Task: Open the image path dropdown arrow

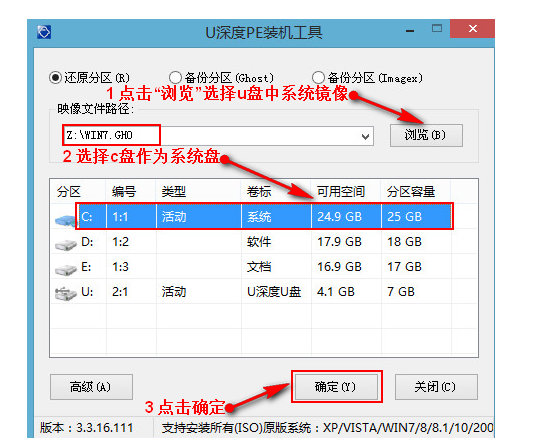Action: coord(365,136)
